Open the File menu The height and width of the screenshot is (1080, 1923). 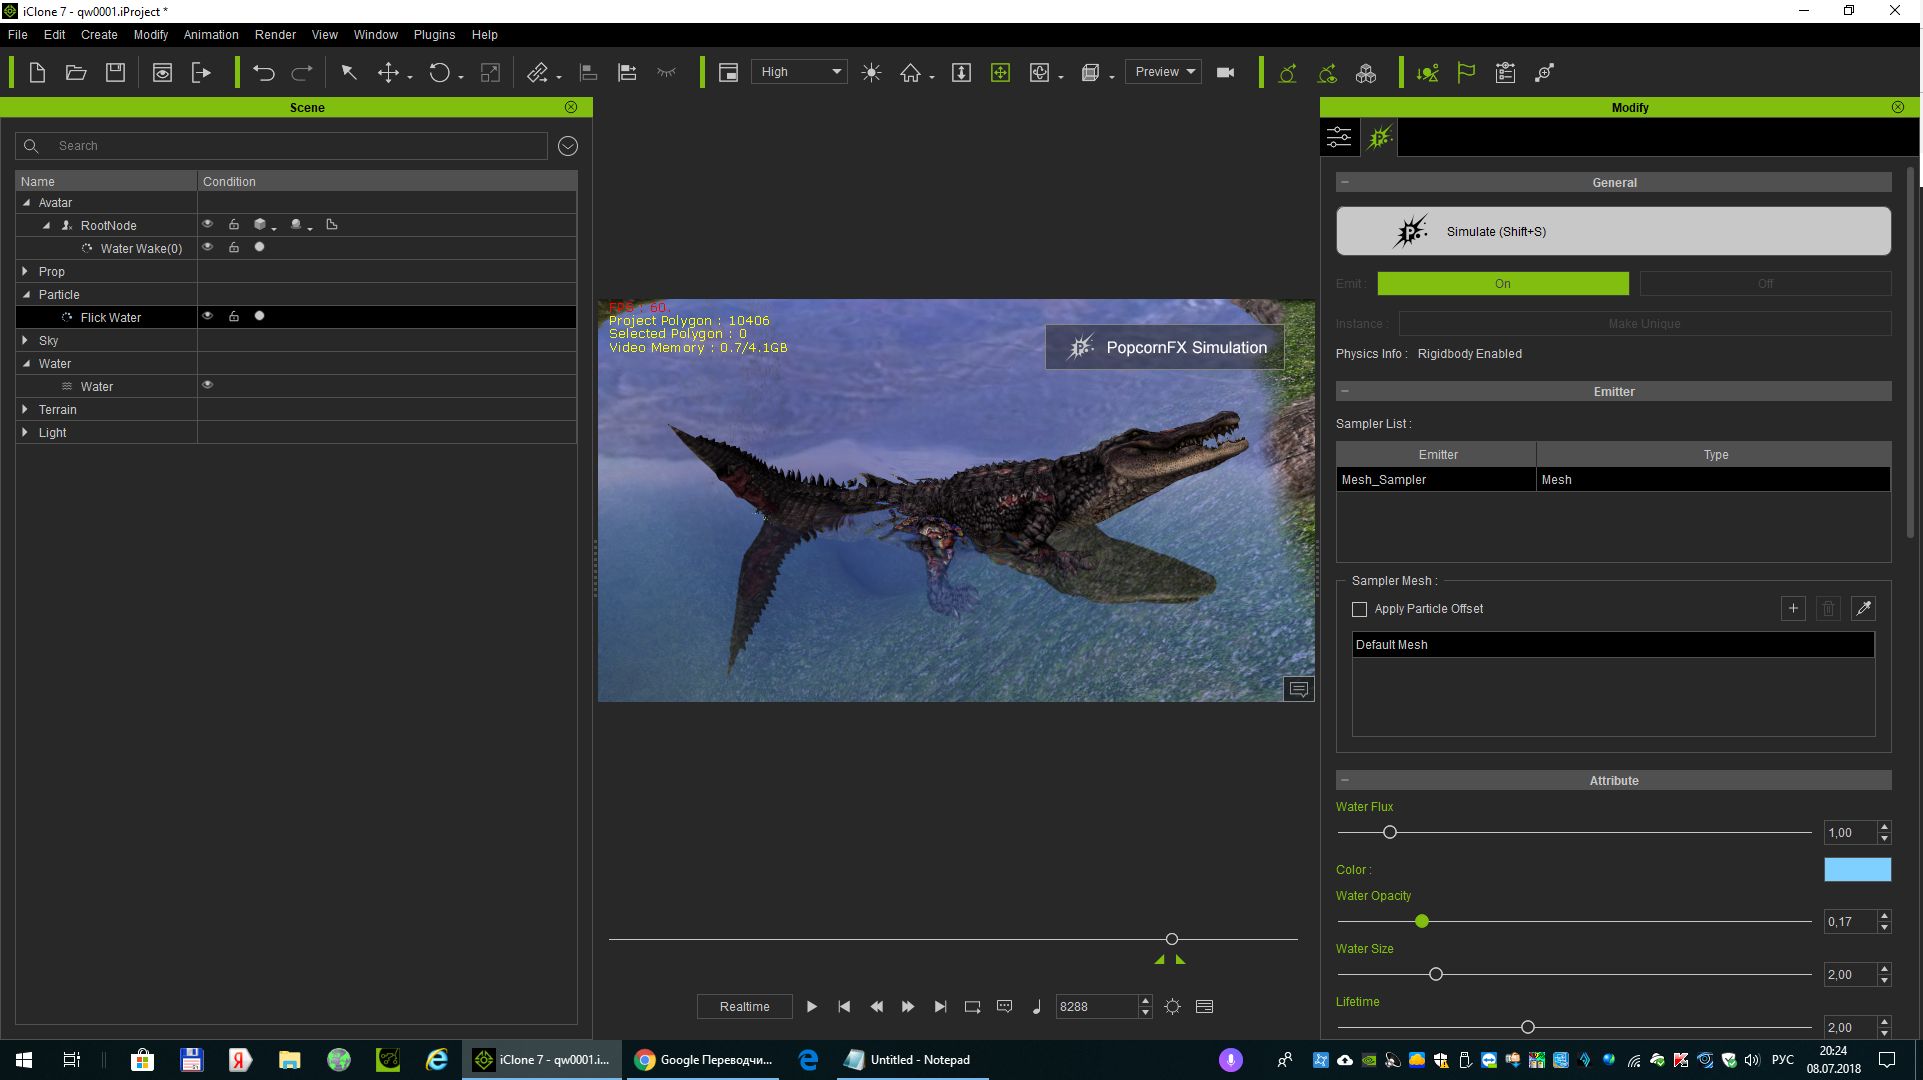point(18,34)
